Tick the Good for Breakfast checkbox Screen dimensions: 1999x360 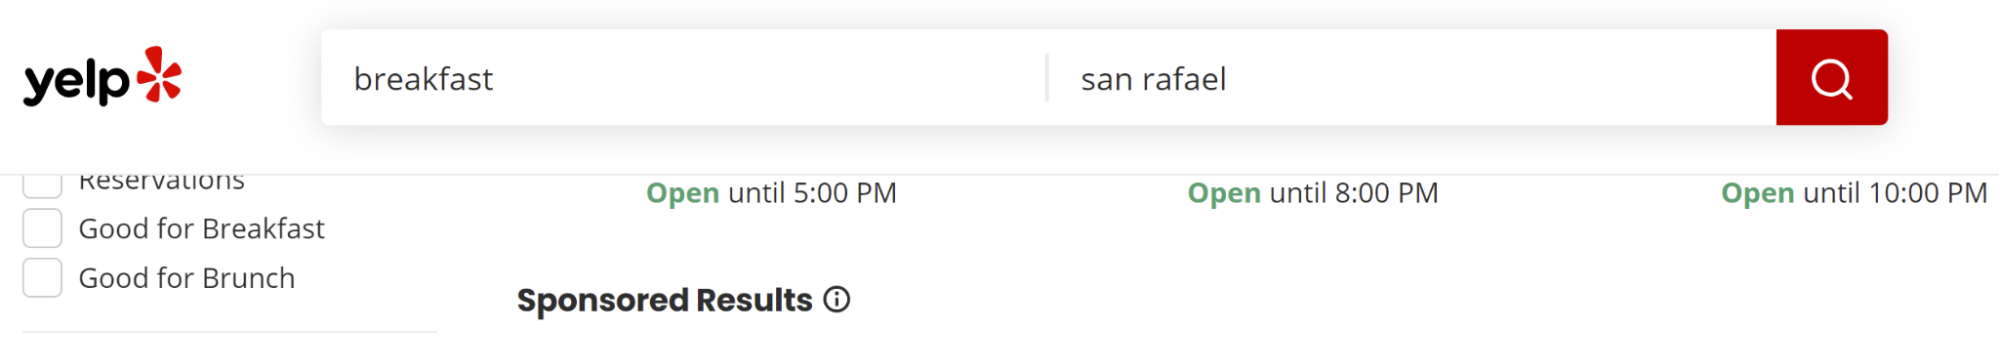click(42, 228)
